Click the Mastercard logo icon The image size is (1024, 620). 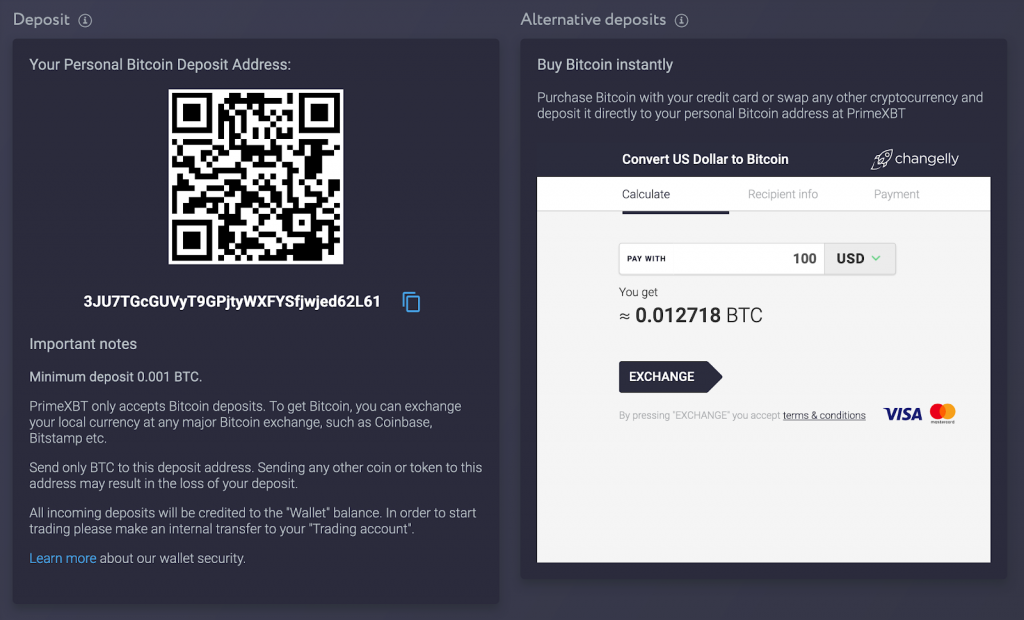[942, 413]
